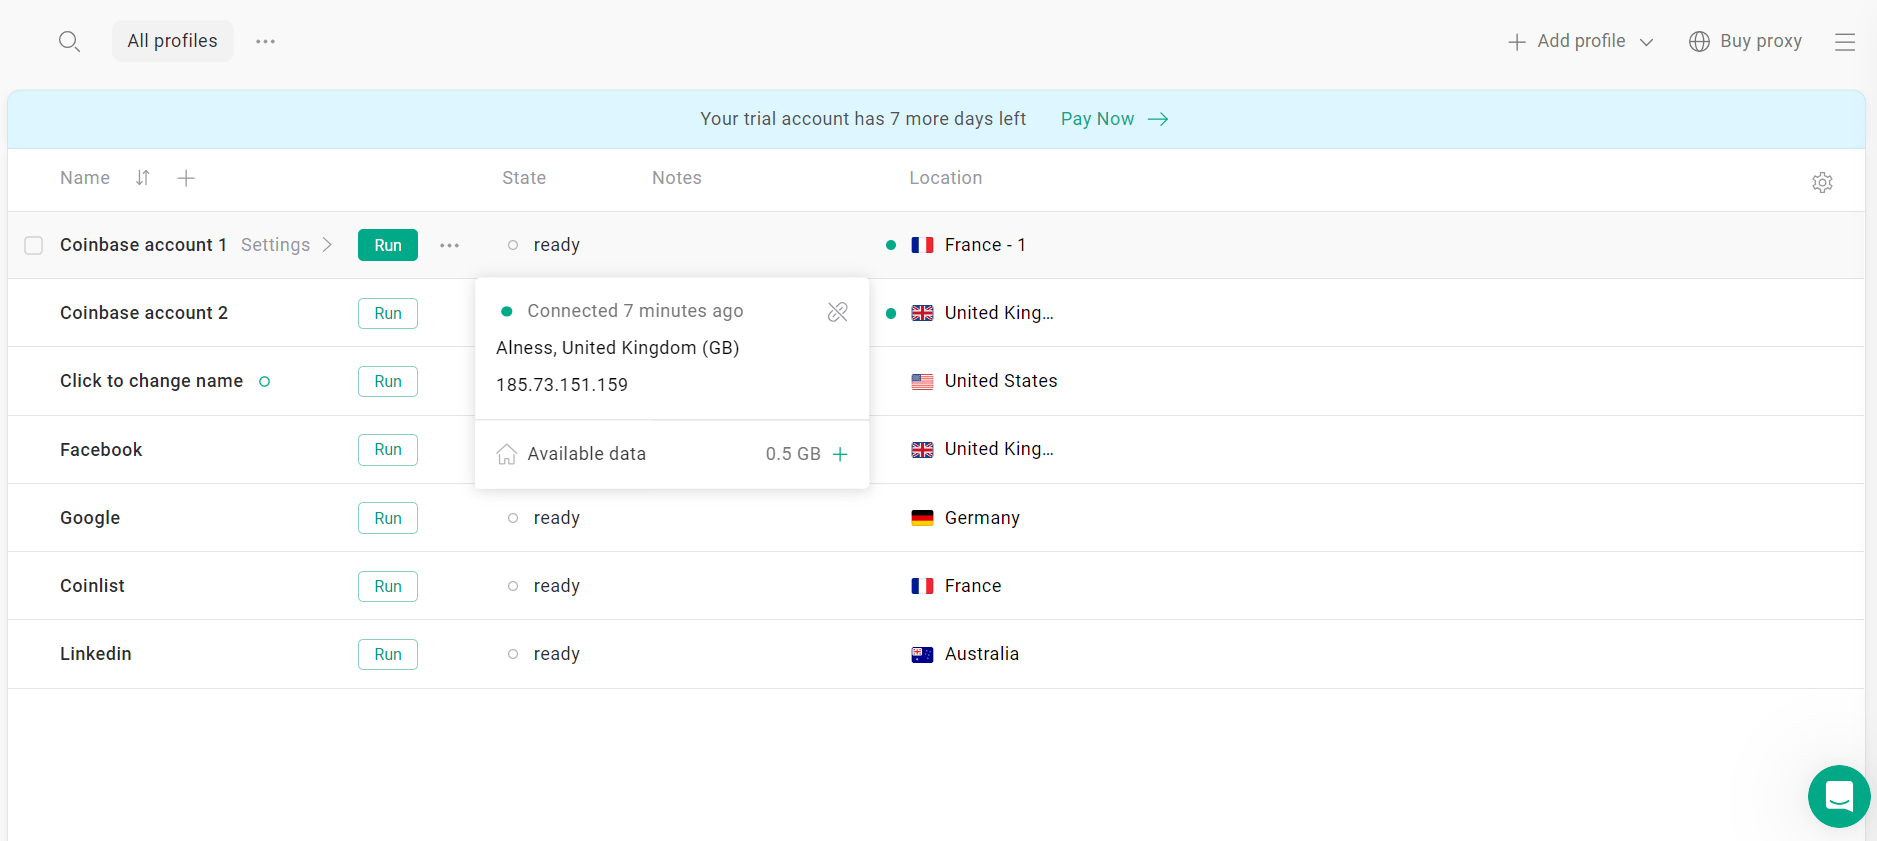The image size is (1877, 841).
Task: Click the disconnect proxy icon in the popup
Action: tap(838, 312)
